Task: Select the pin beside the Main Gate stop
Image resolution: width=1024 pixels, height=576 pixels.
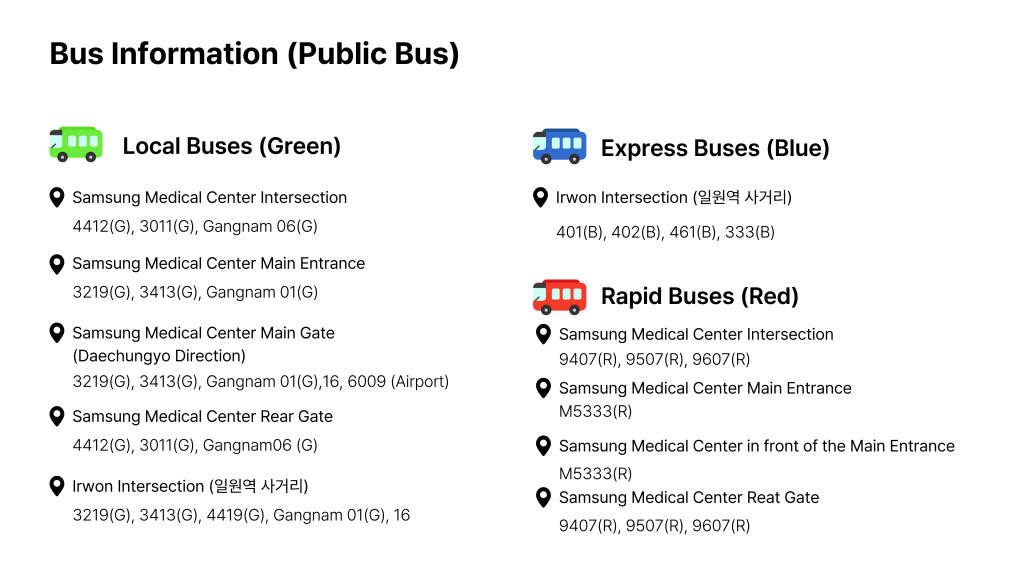Action: (57, 332)
